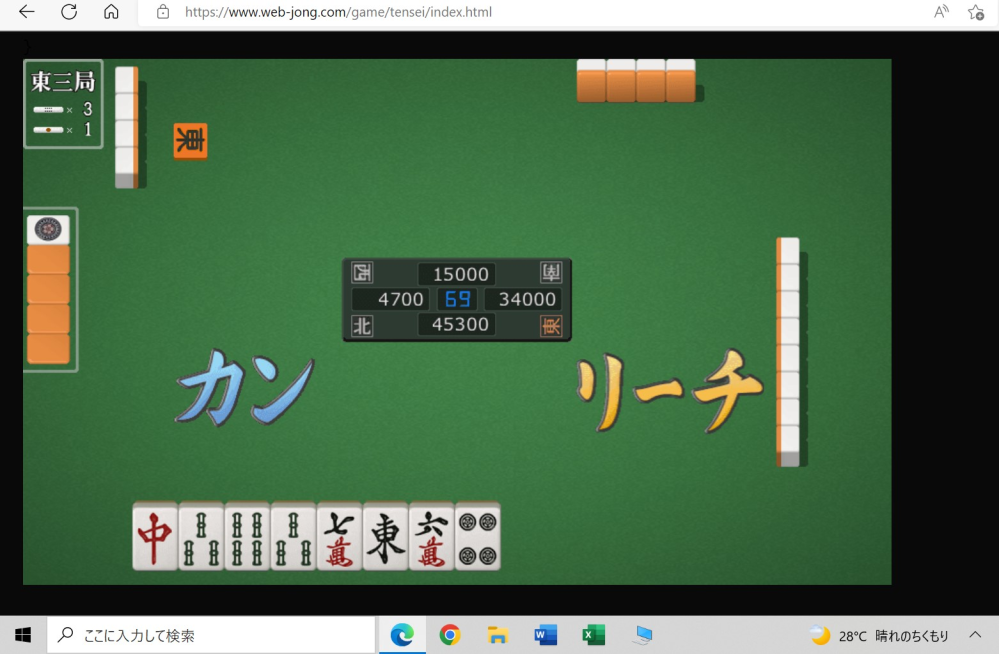This screenshot has height=654, width=999.
Task: Discard the 中 tile from your hand
Action: (155, 537)
